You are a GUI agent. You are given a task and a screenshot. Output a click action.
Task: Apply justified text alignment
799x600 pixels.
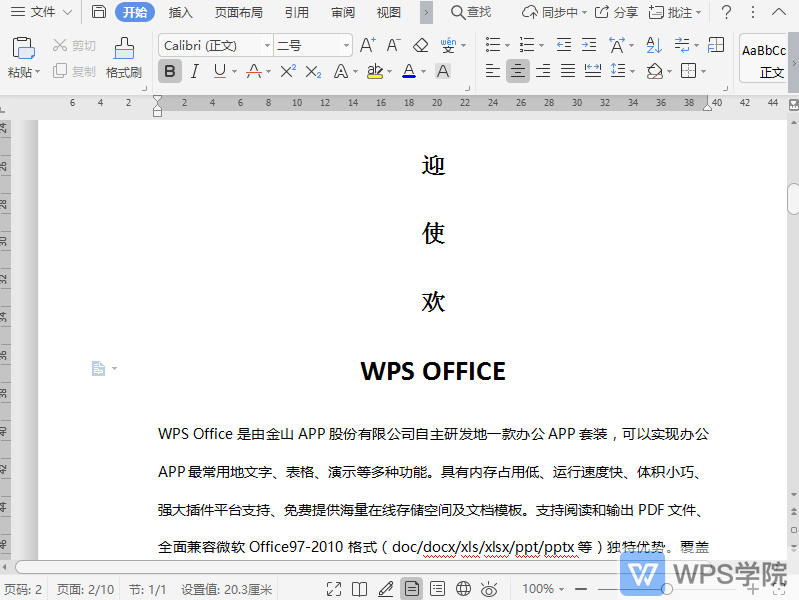568,71
